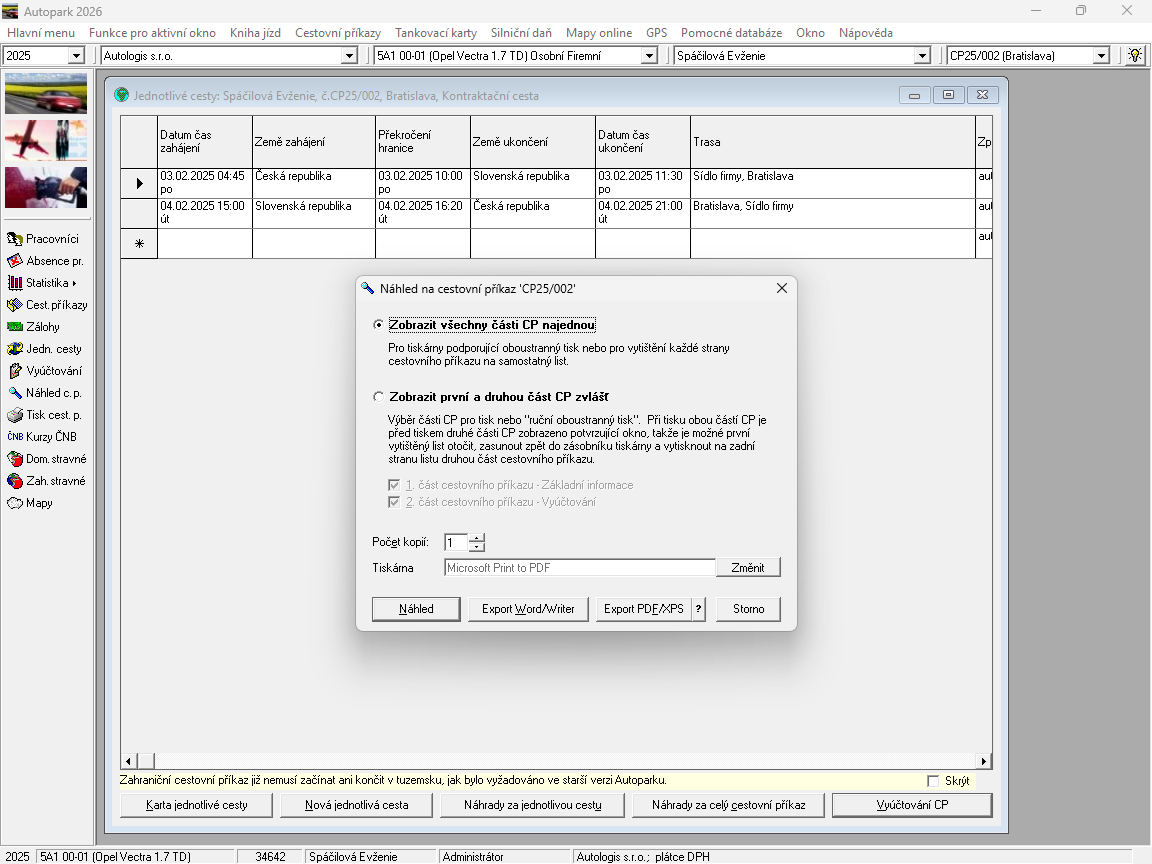Click the light bulb icon in toolbar
Screen dimensions: 1152x864
coord(1135,55)
